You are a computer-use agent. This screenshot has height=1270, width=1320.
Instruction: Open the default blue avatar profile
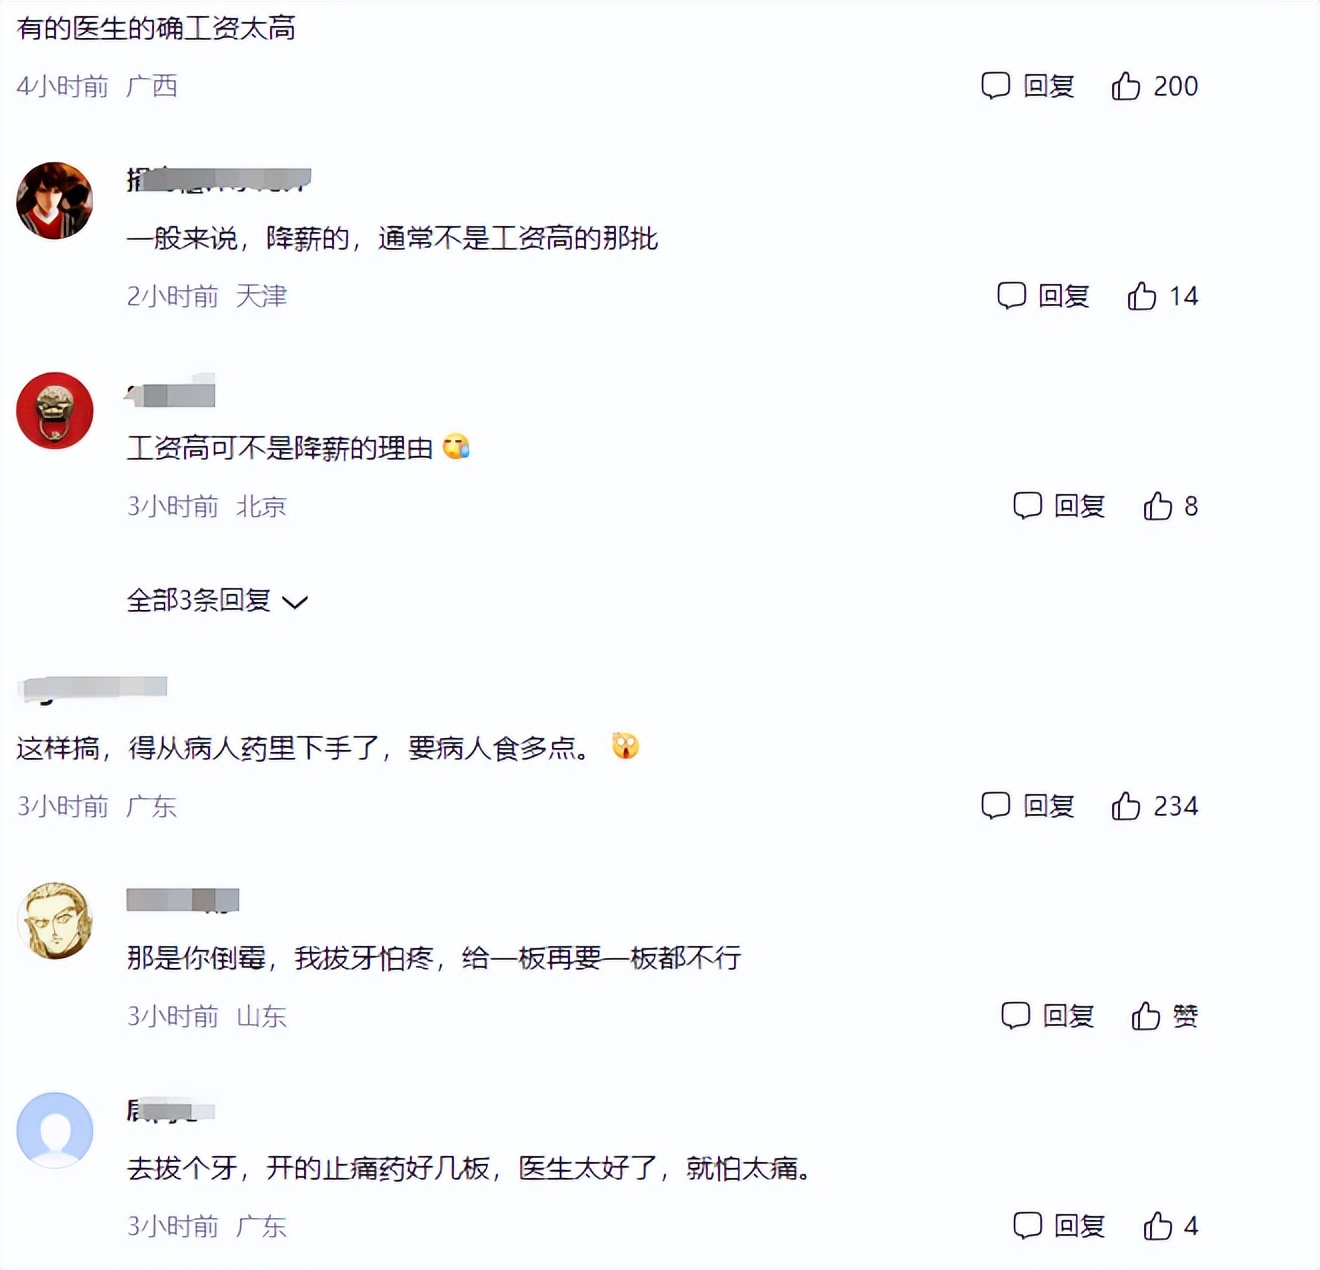(55, 1130)
